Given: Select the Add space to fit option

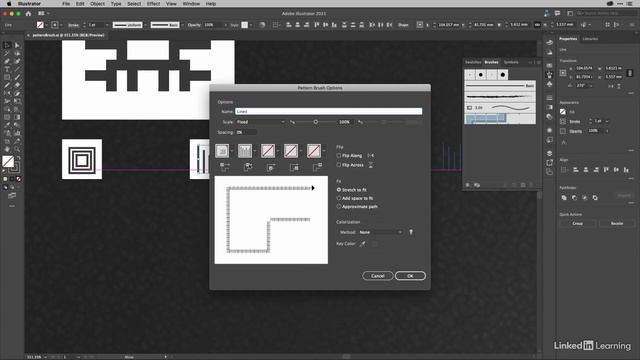Looking at the screenshot, I should point(339,198).
